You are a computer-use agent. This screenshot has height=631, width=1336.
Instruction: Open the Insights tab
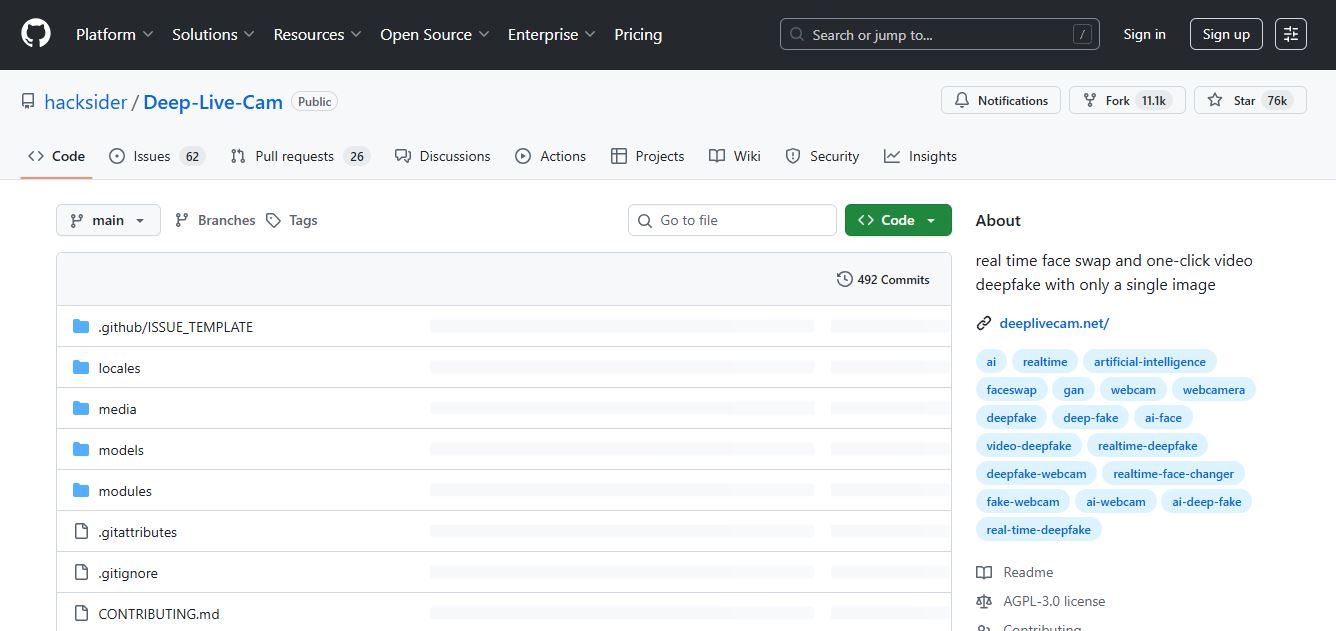point(920,156)
